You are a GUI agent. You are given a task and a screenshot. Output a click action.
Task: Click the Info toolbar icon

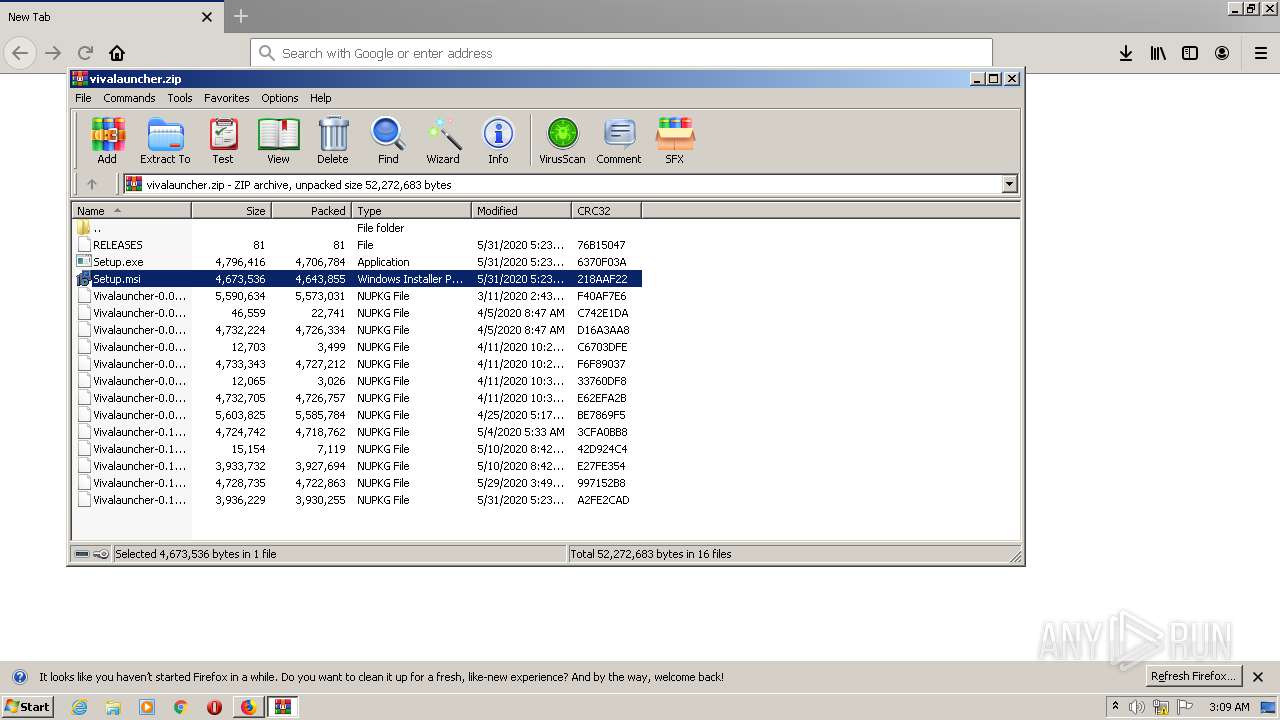(x=498, y=140)
